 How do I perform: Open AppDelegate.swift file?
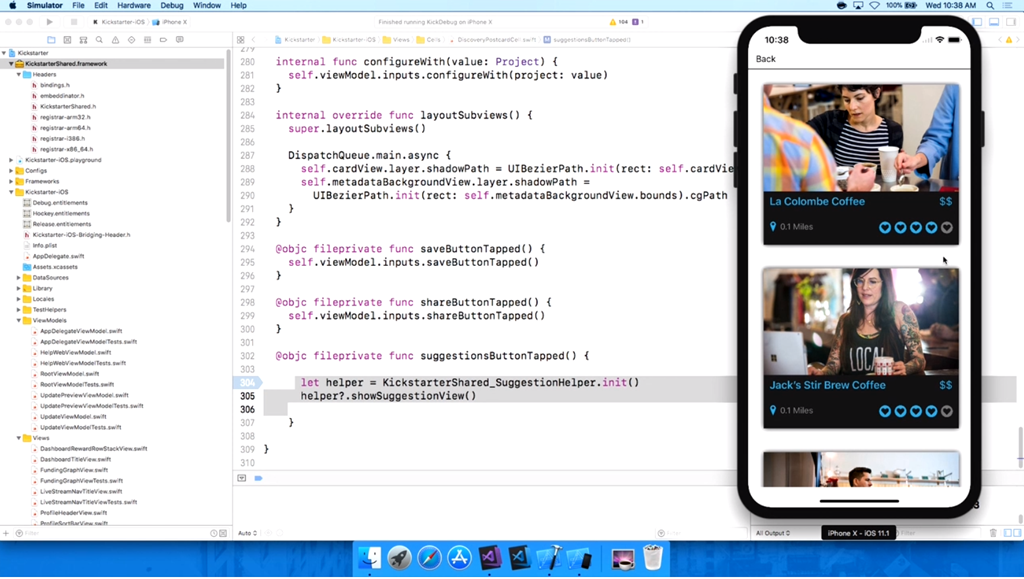(x=58, y=257)
